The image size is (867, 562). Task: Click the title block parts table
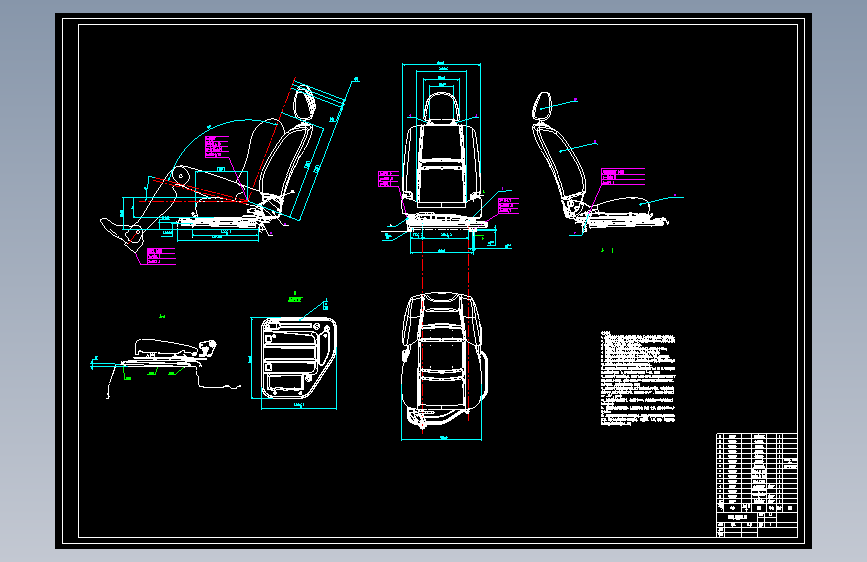[757, 485]
